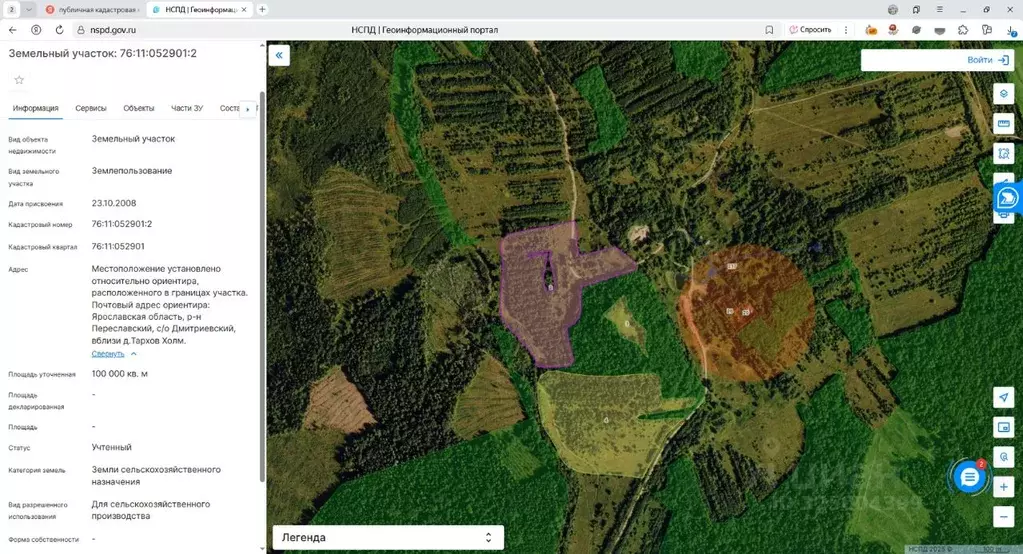Image resolution: width=1023 pixels, height=554 pixels.
Task: Center map on my location
Action: [x=1004, y=397]
